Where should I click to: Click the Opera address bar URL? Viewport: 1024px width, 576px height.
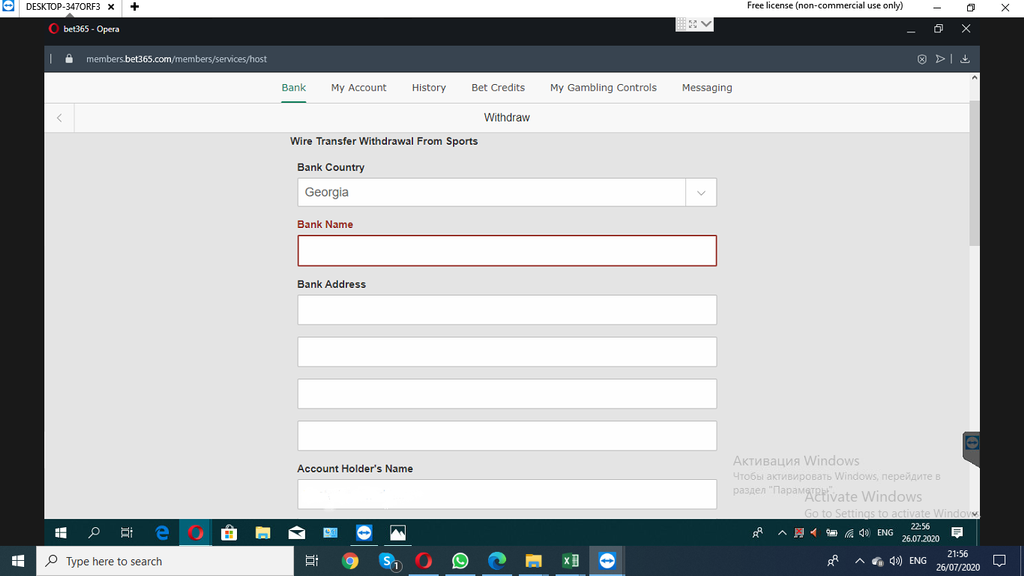coord(176,59)
